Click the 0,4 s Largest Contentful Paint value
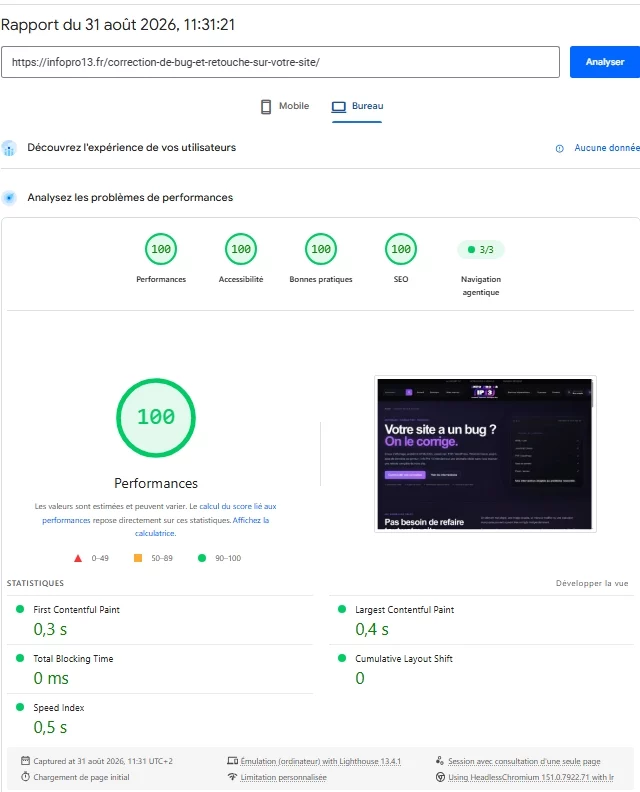Viewport: 640px width, 792px height. tap(372, 629)
